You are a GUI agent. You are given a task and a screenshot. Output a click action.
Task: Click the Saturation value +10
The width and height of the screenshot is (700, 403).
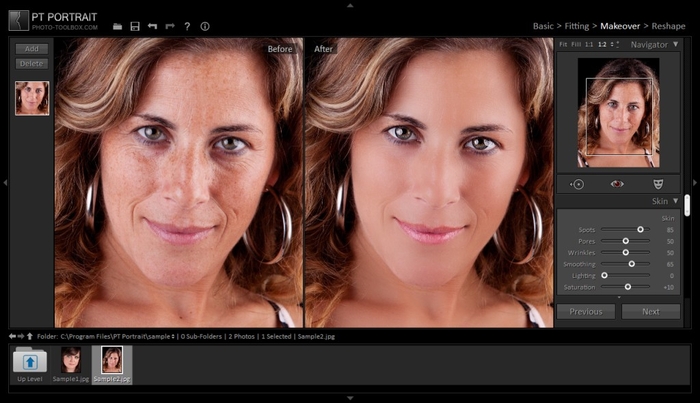coord(668,287)
